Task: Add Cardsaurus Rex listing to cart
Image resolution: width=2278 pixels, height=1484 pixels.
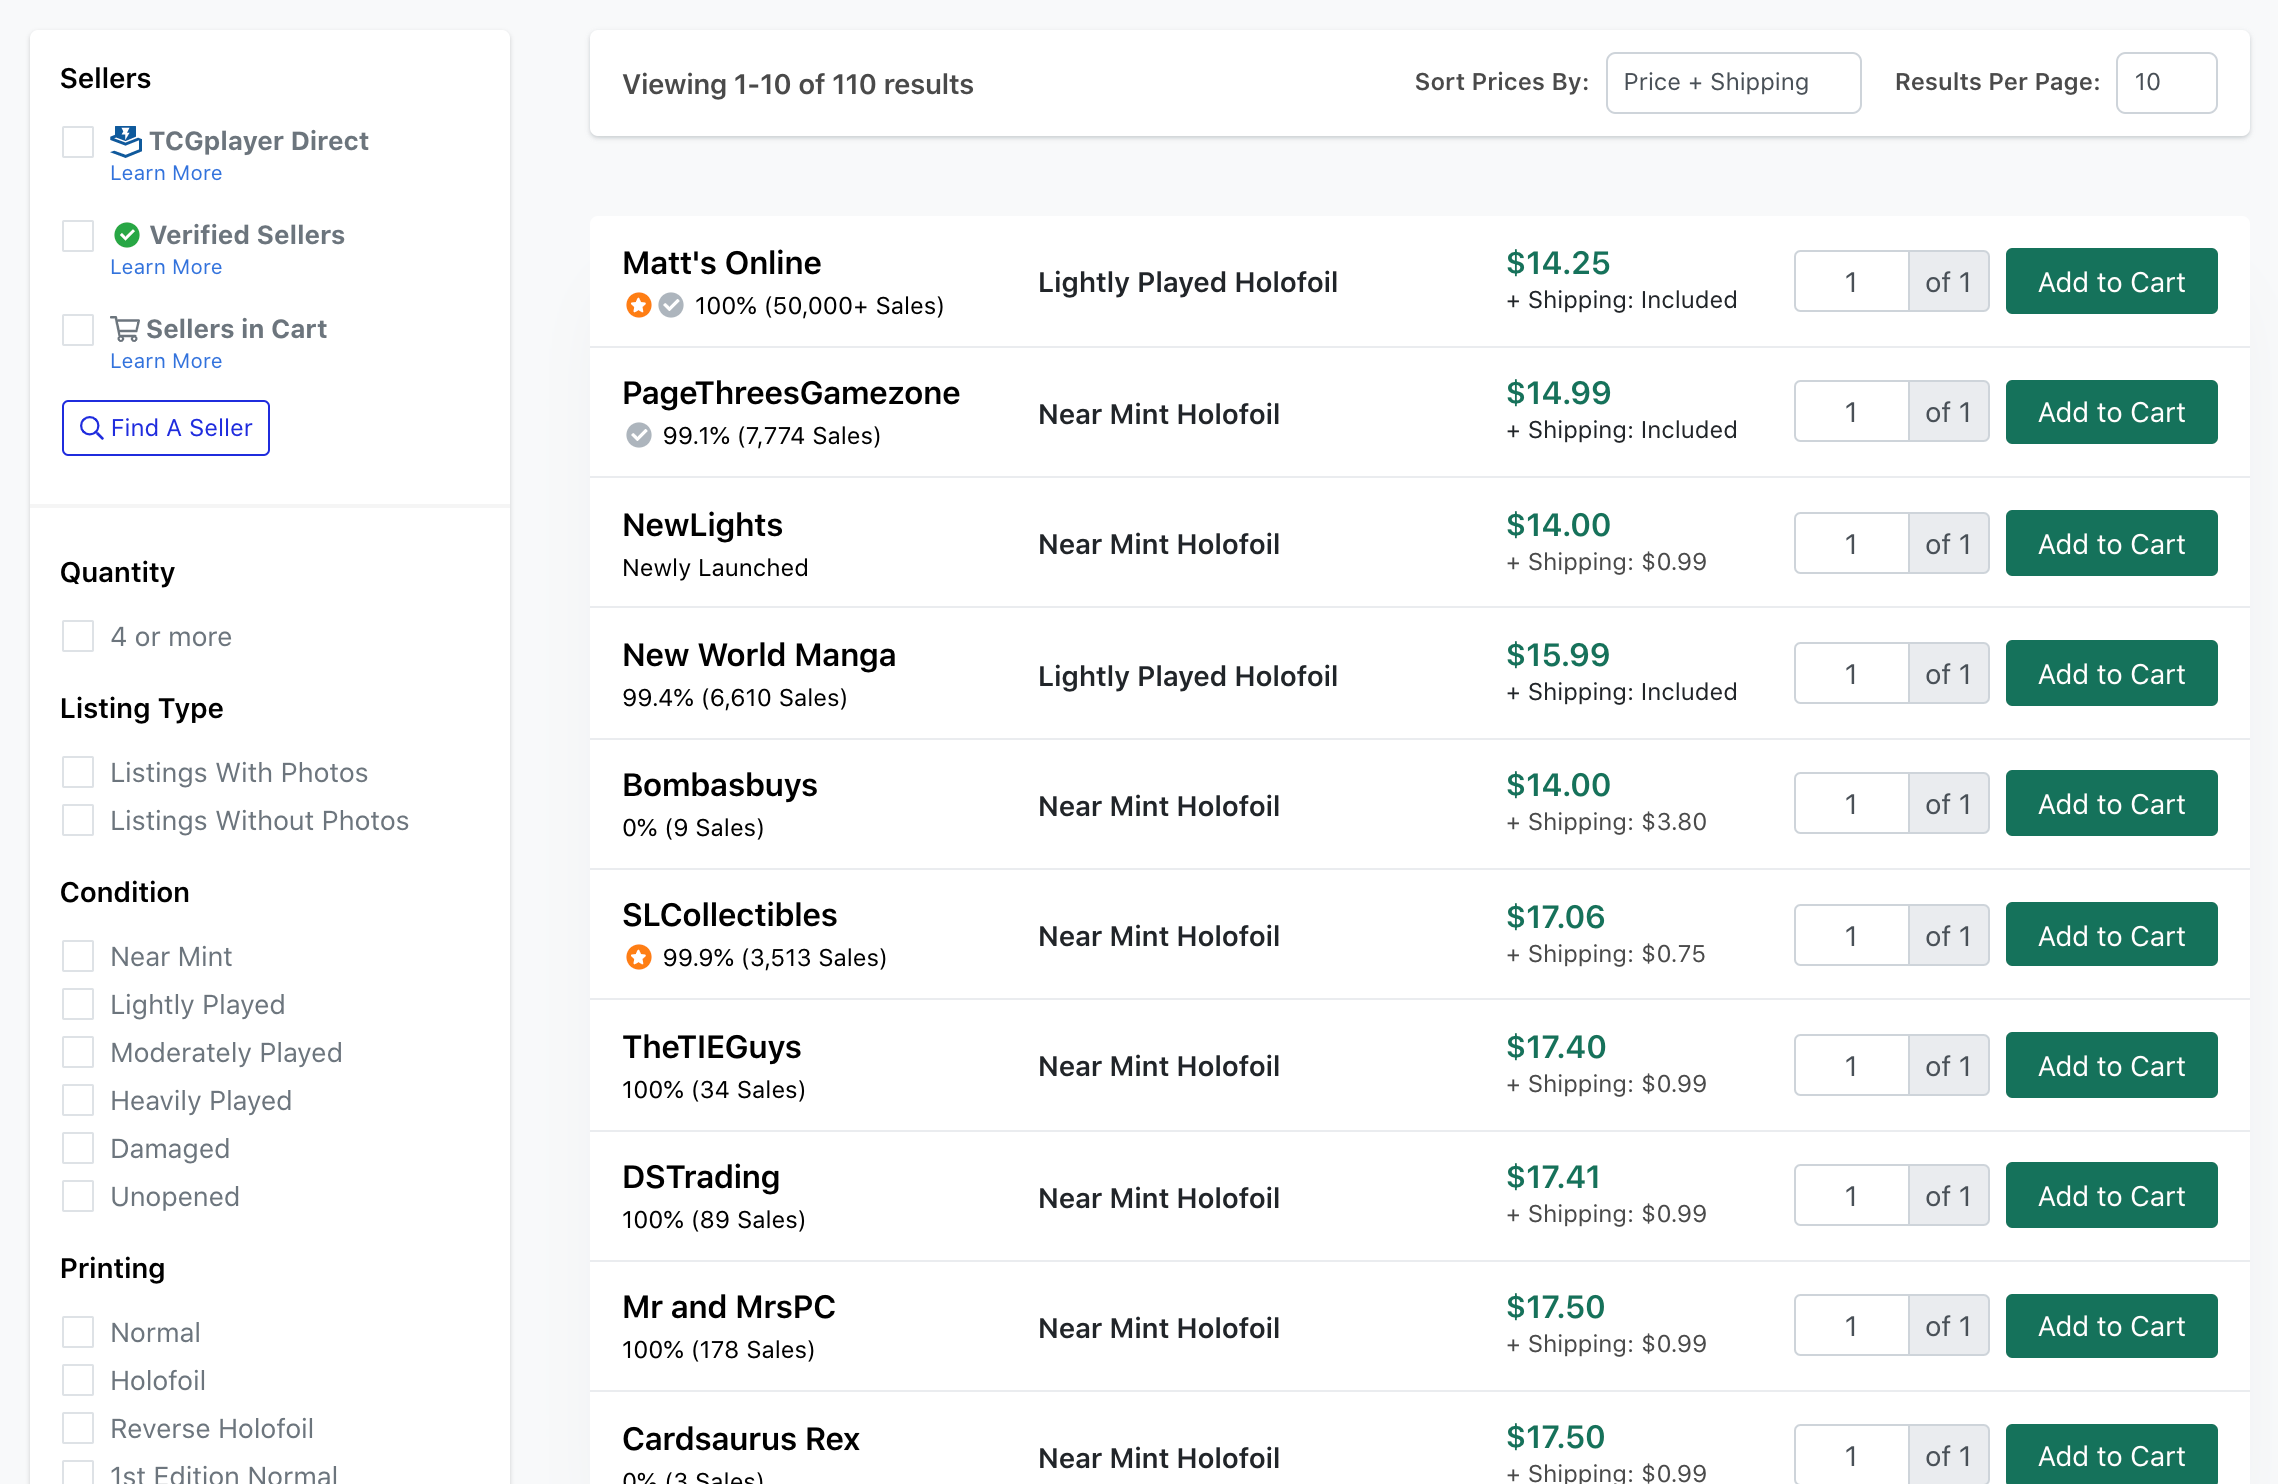Action: (2111, 1456)
